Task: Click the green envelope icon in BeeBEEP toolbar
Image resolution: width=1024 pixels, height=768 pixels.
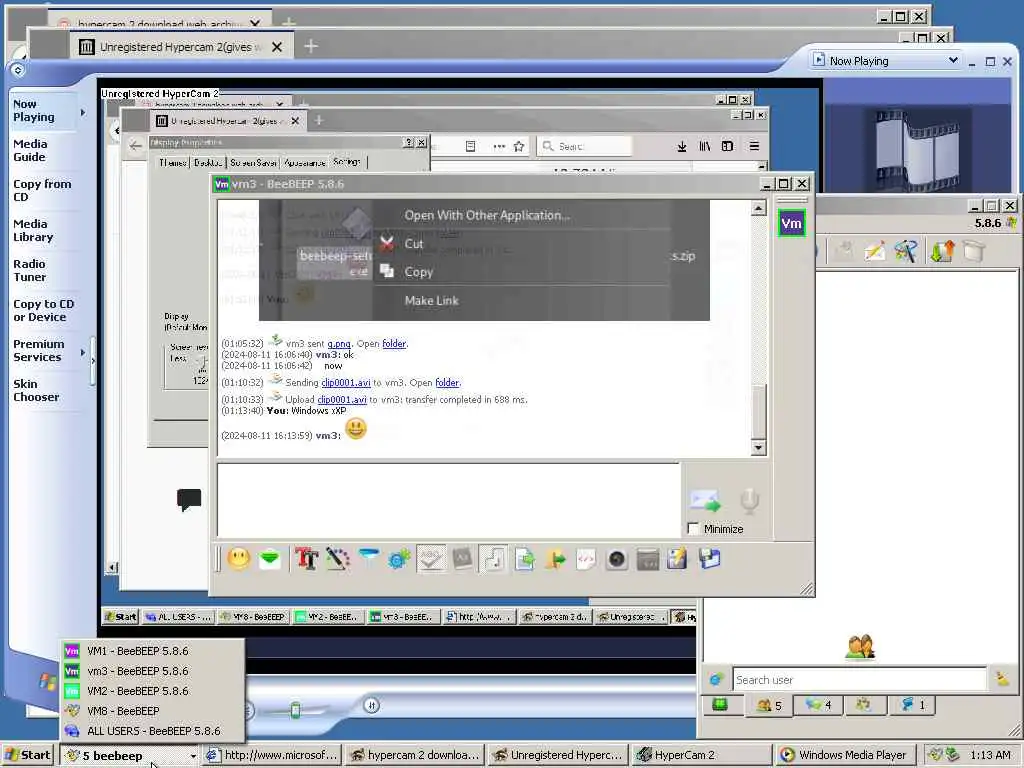Action: point(270,559)
